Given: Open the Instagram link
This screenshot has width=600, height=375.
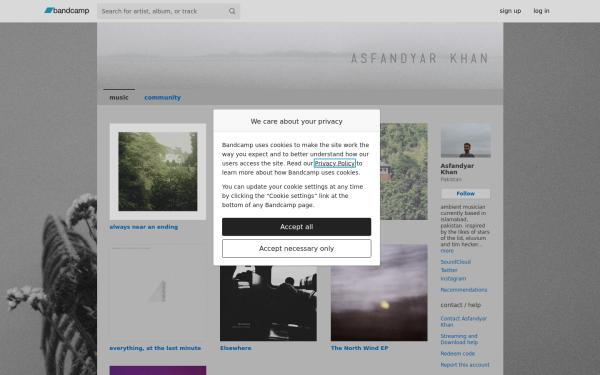Looking at the screenshot, I should [453, 279].
